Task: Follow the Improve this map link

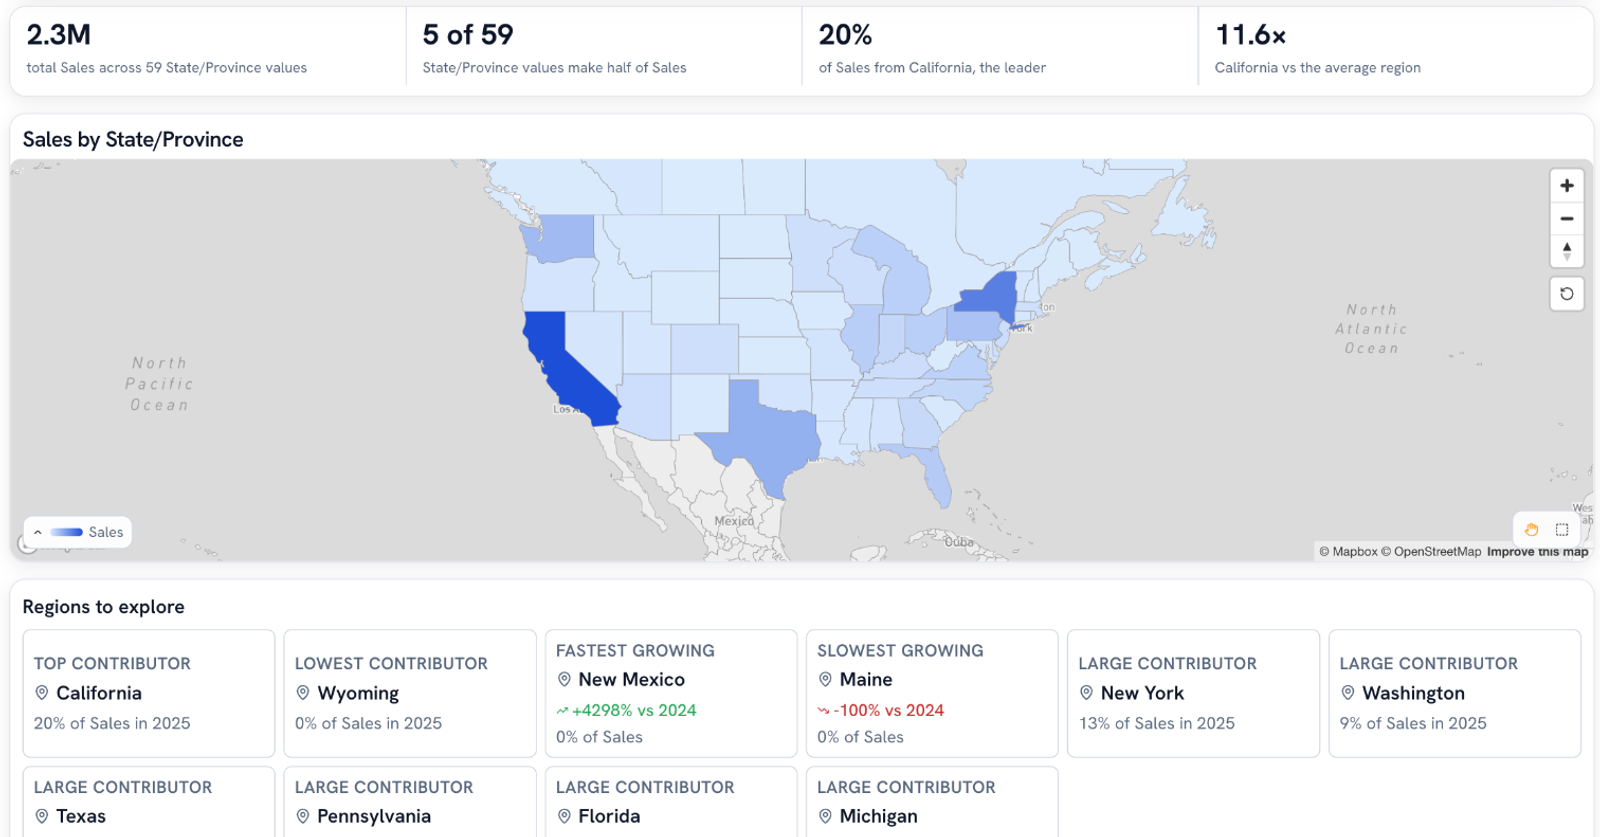Action: coord(1537,552)
